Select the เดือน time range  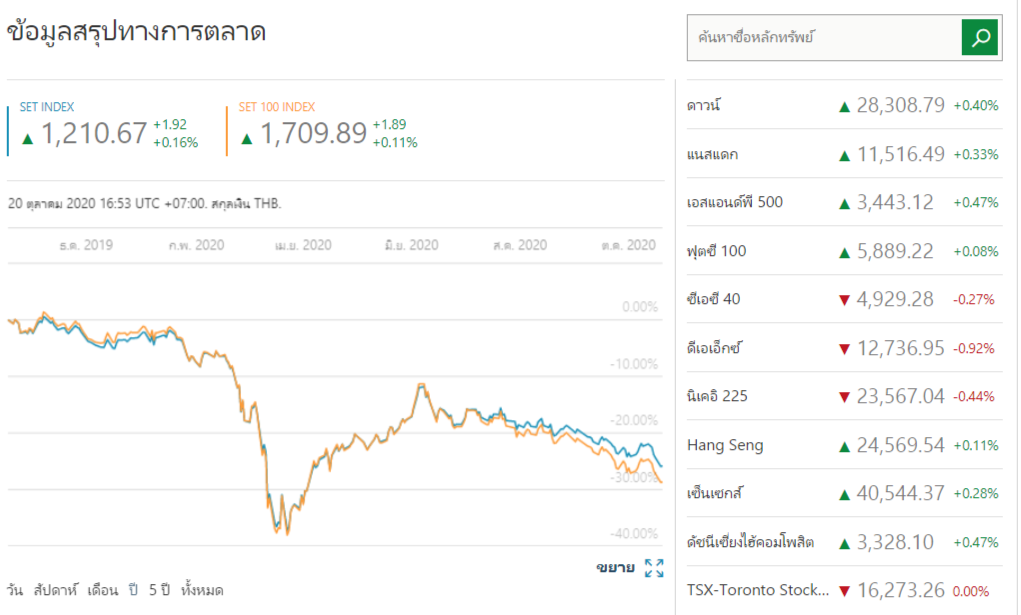(103, 590)
